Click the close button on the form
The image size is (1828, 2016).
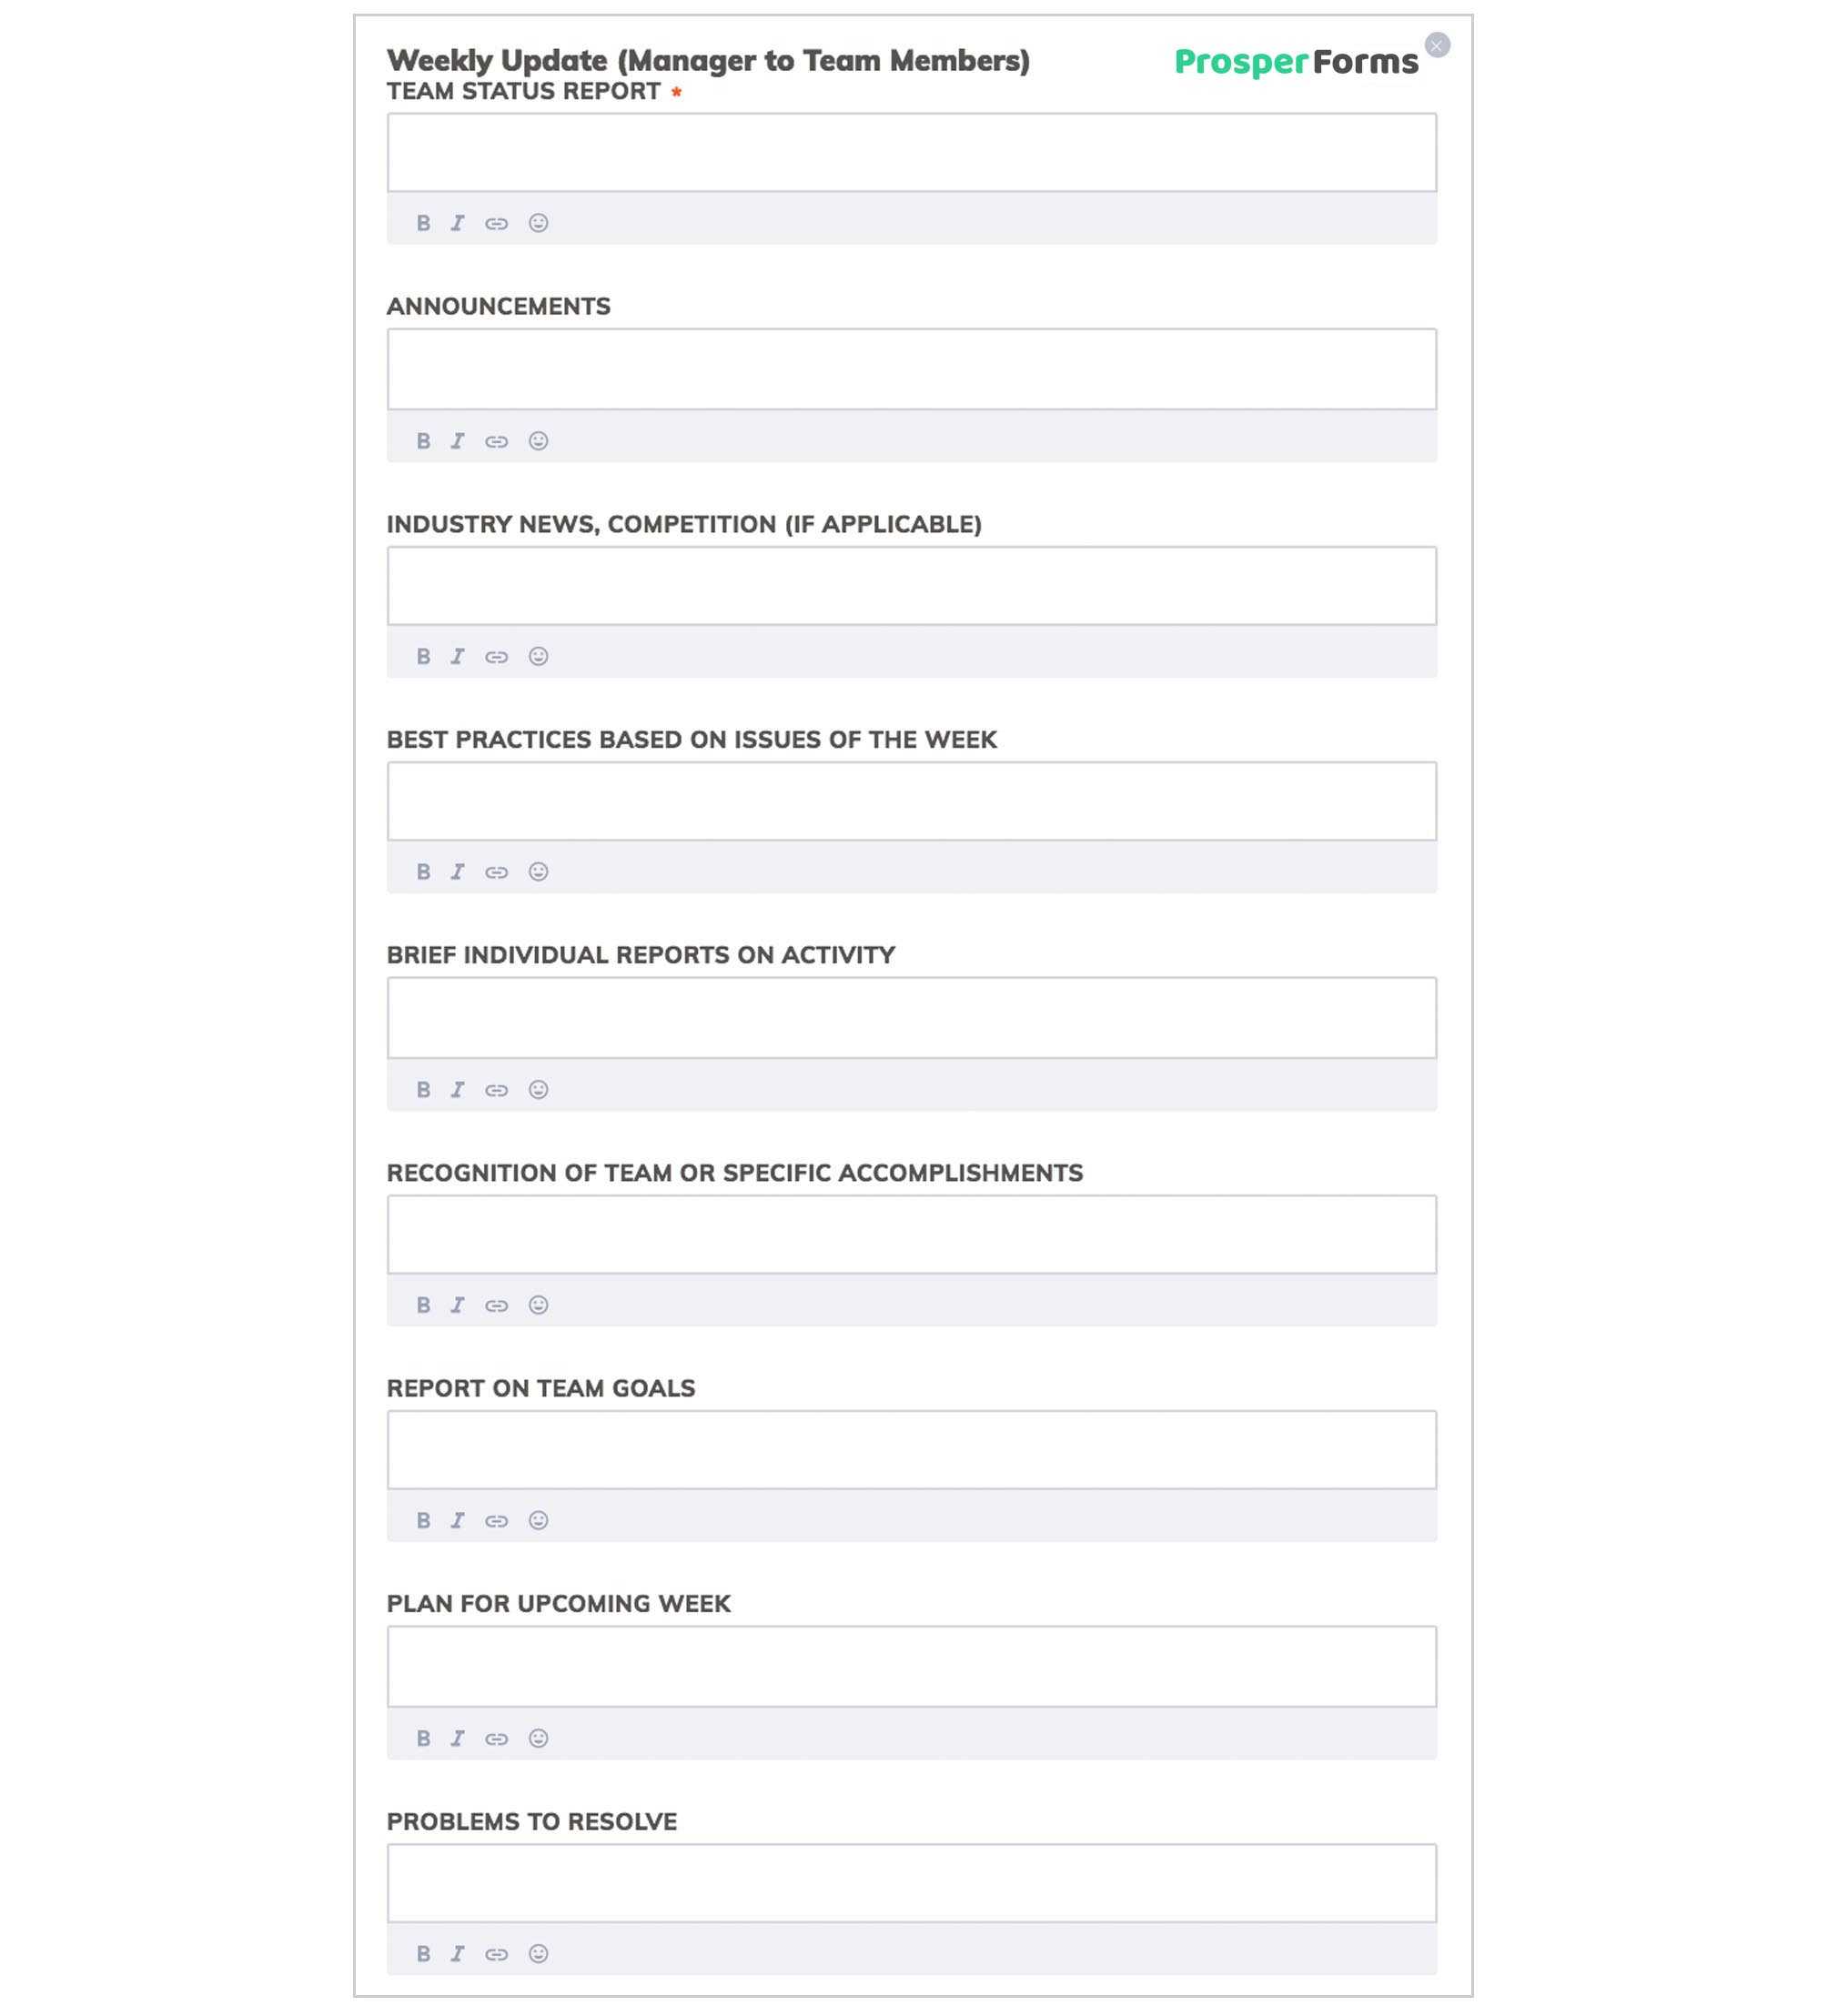click(1439, 42)
